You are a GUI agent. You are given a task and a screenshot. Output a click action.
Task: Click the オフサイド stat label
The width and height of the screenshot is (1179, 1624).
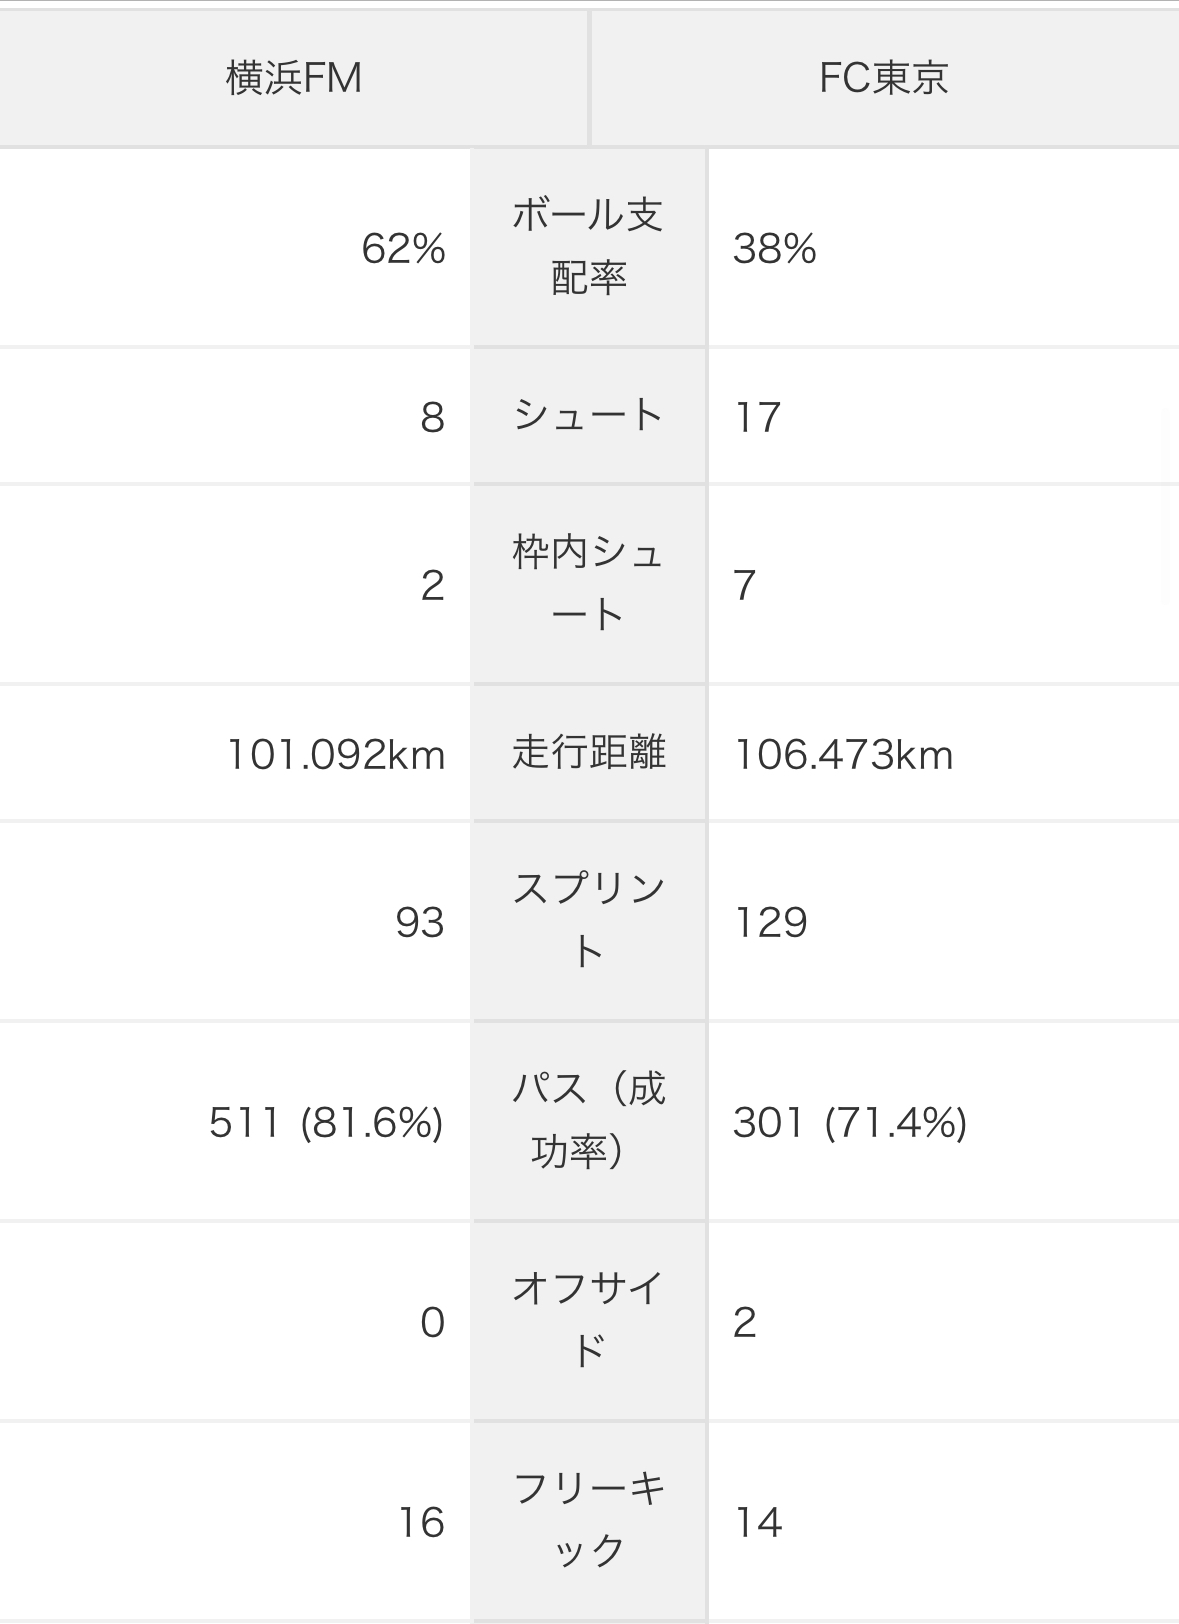[588, 1320]
